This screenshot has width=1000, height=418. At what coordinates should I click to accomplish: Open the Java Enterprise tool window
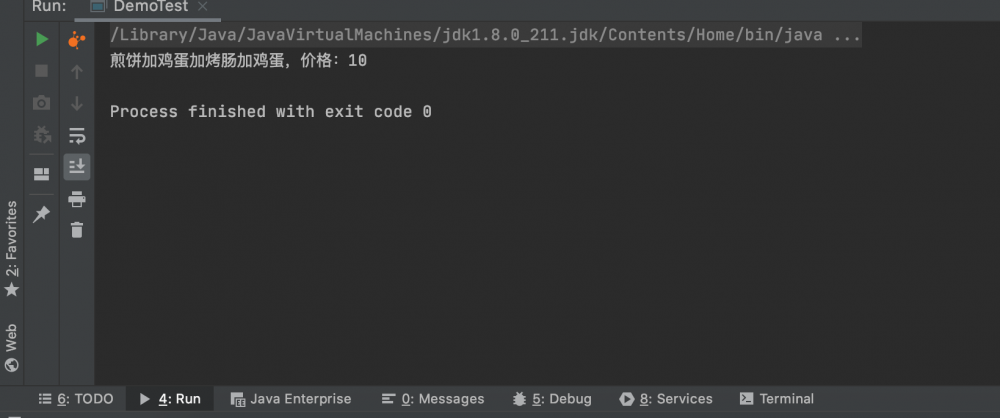[290, 399]
